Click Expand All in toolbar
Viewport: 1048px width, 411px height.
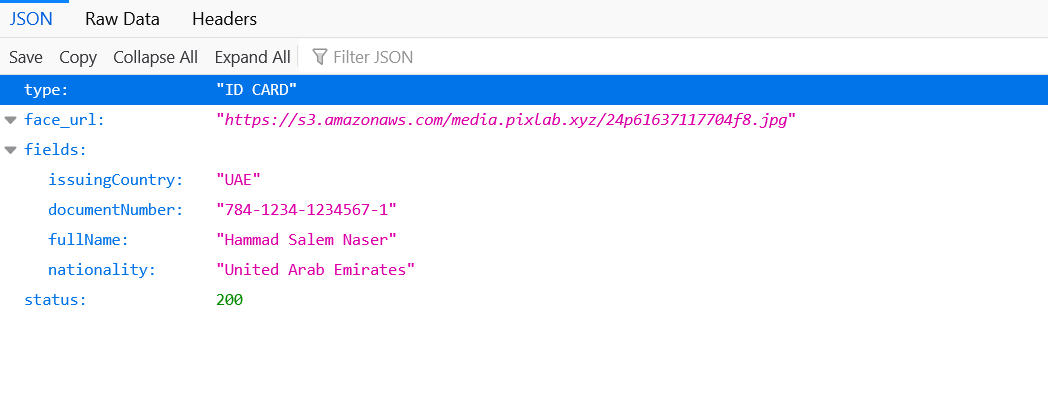click(x=253, y=57)
